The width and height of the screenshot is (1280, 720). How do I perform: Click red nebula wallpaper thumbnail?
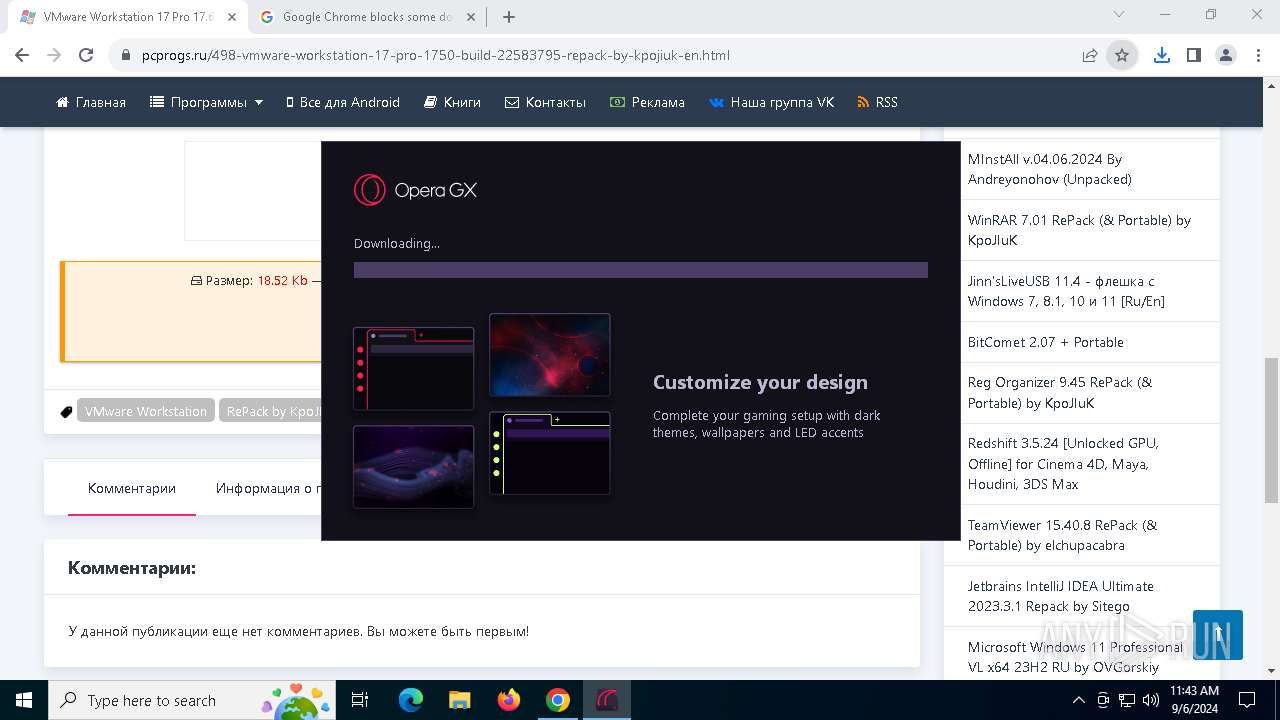tap(550, 355)
